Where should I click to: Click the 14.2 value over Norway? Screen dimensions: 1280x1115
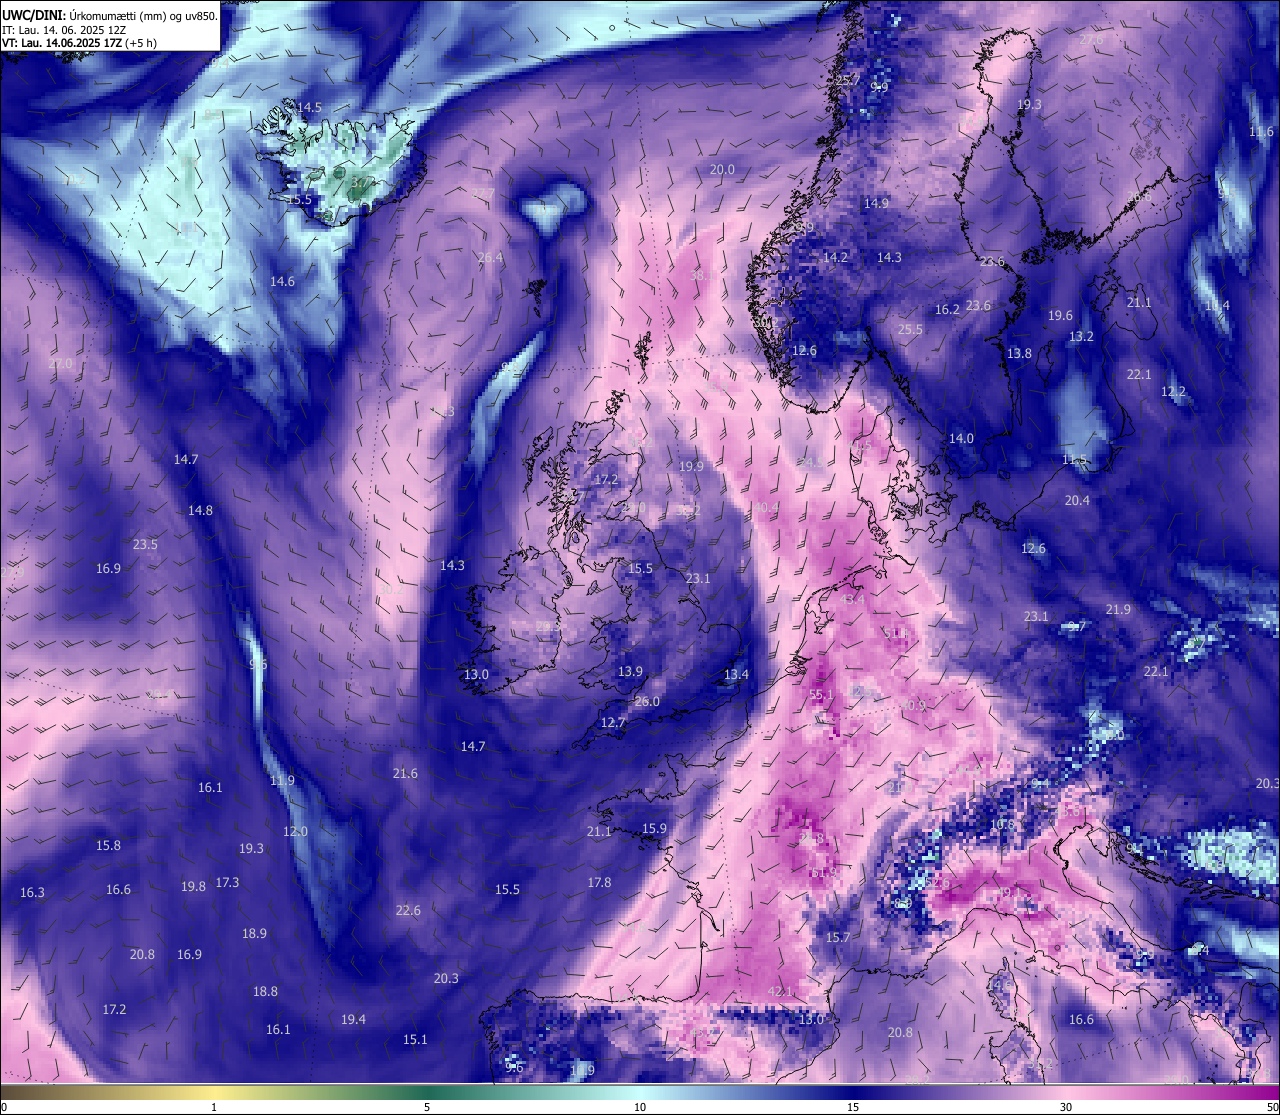tap(835, 257)
